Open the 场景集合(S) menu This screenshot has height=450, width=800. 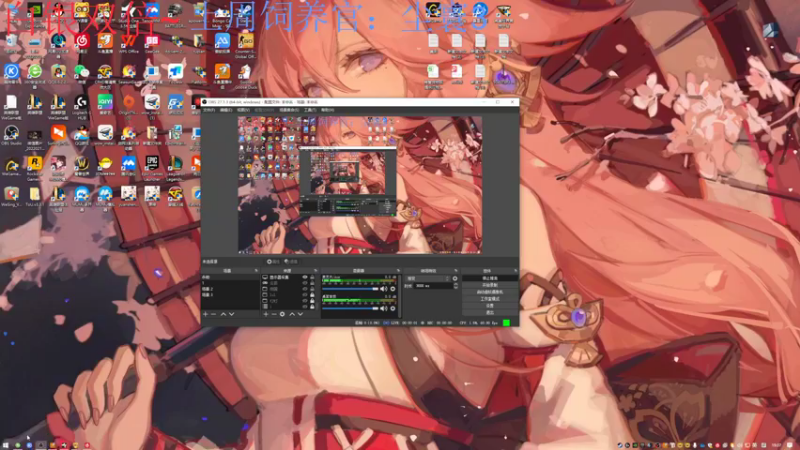[x=289, y=110]
